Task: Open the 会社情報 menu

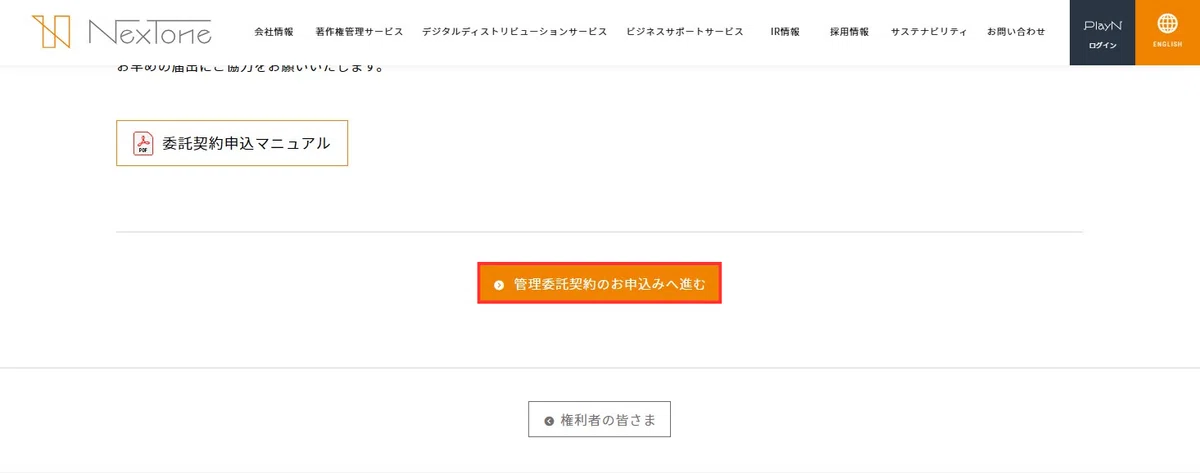Action: [x=274, y=32]
